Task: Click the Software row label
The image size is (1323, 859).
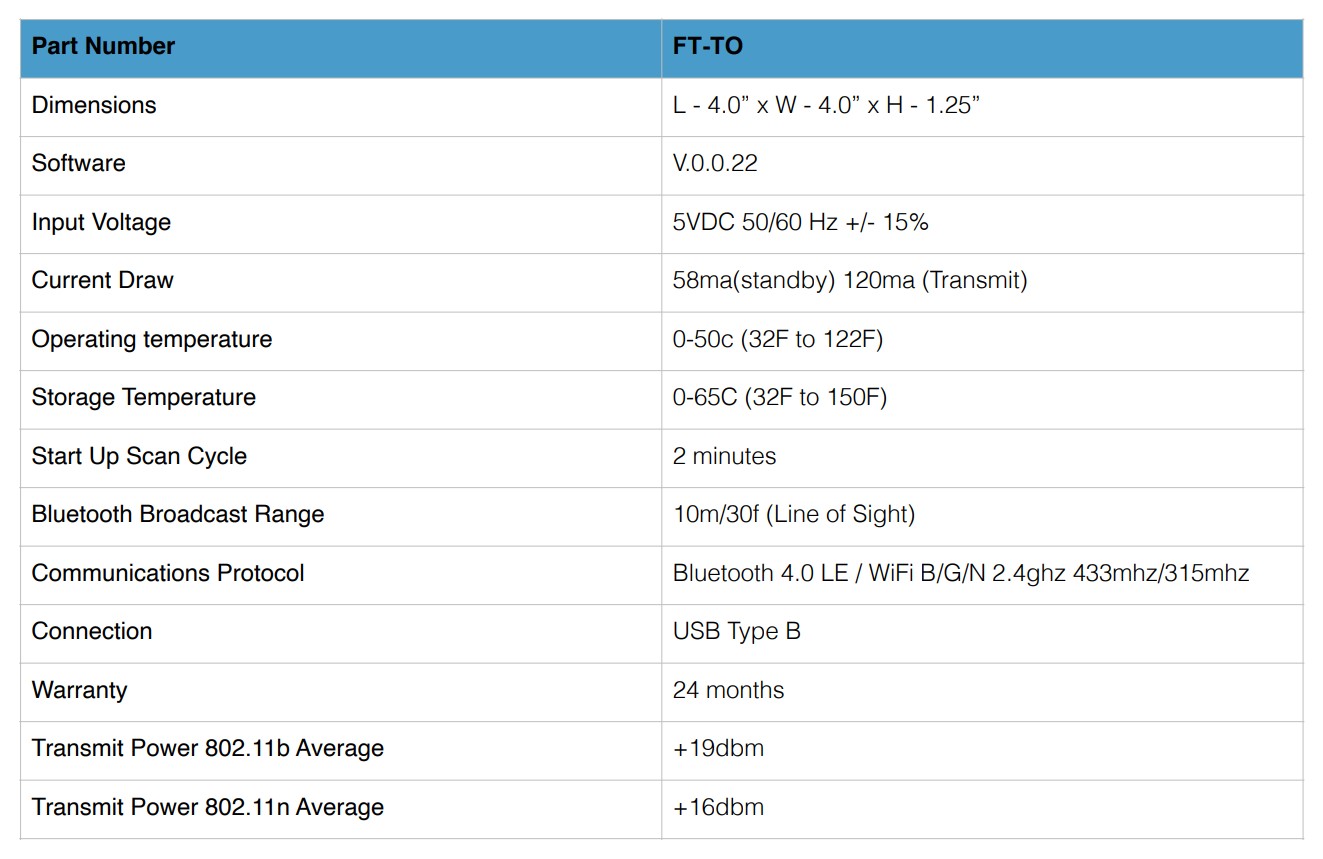Action: pyautogui.click(x=79, y=163)
